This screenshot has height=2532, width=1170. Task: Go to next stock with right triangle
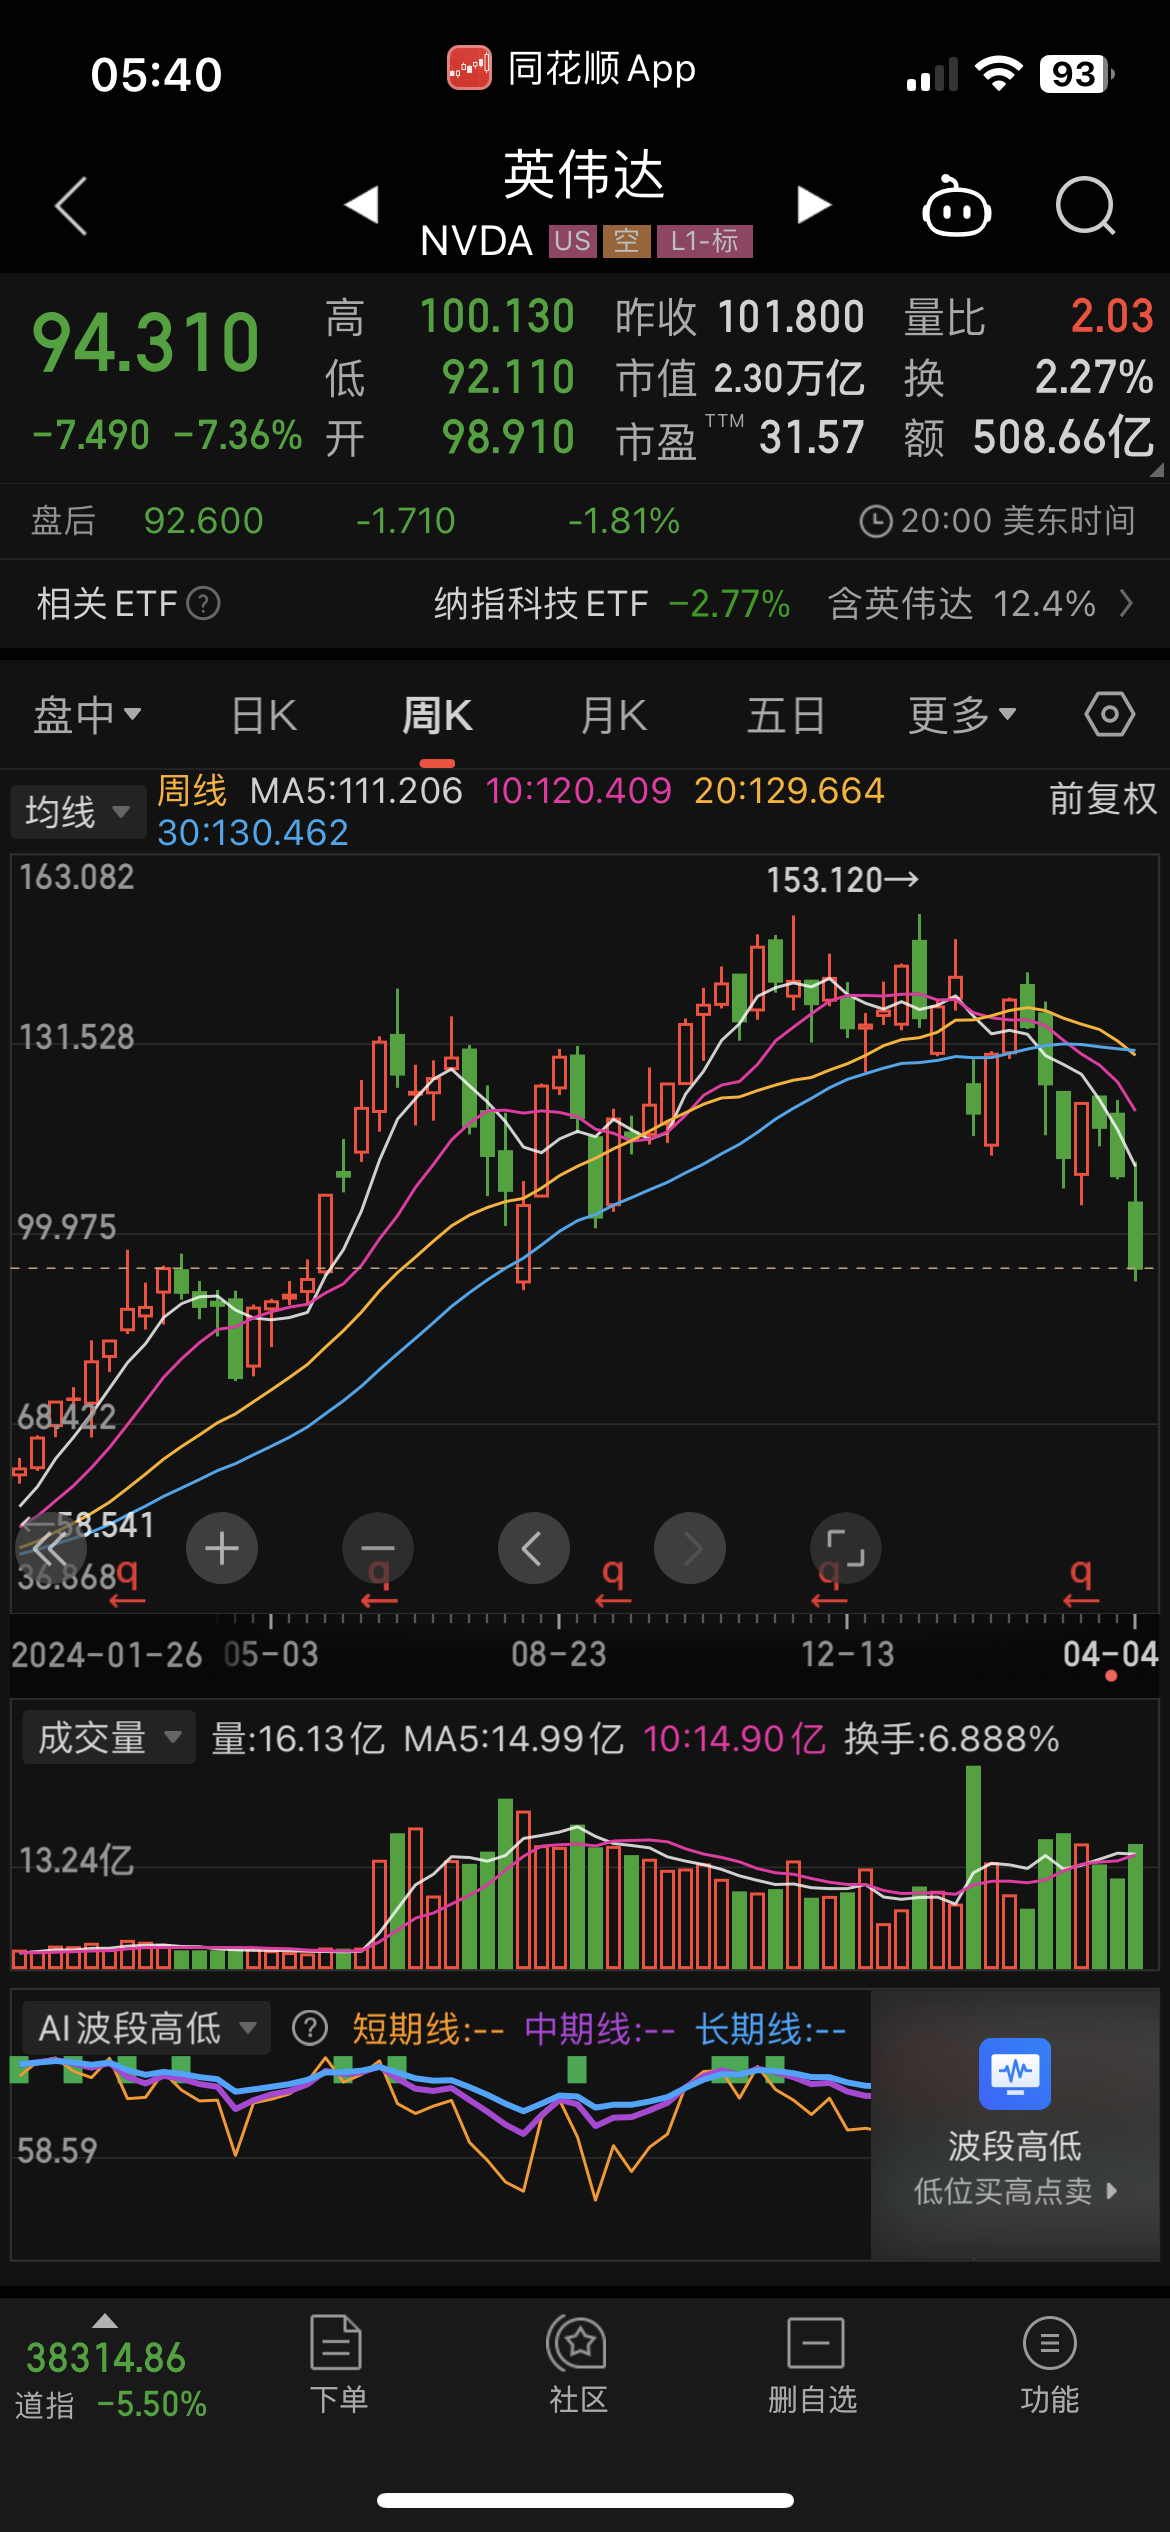click(814, 205)
